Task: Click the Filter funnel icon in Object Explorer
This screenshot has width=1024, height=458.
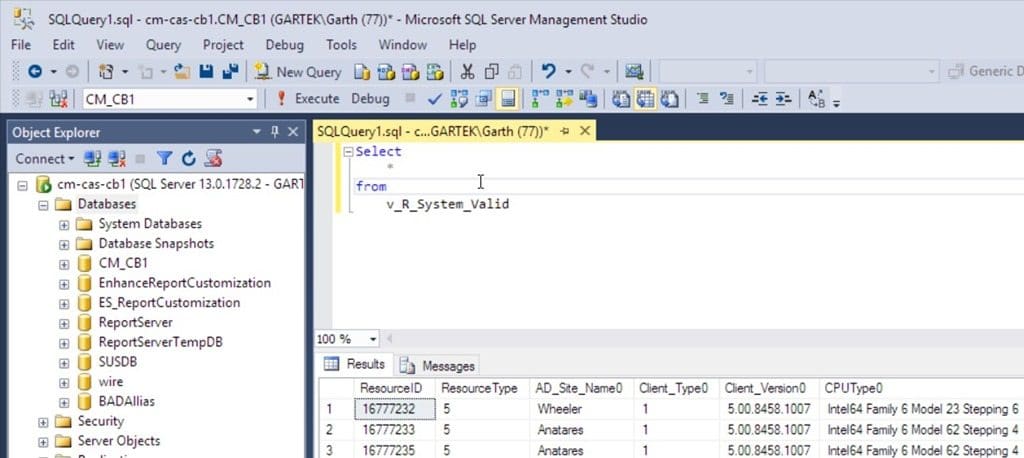Action: tap(165, 158)
